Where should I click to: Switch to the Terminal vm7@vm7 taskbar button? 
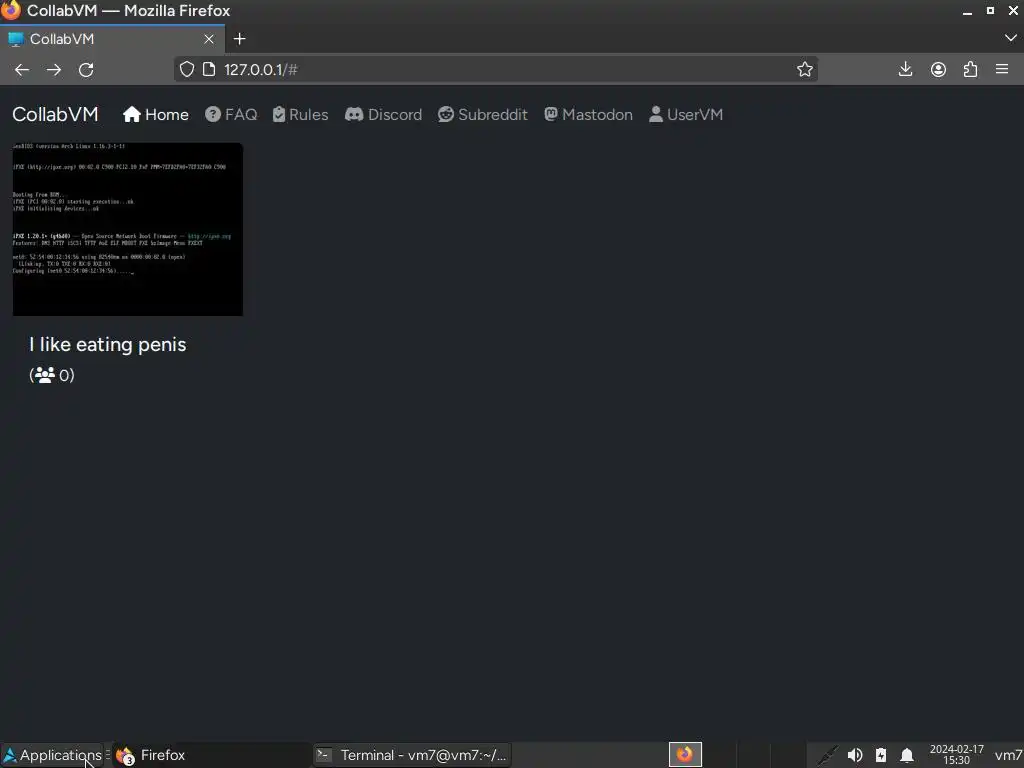(411, 755)
